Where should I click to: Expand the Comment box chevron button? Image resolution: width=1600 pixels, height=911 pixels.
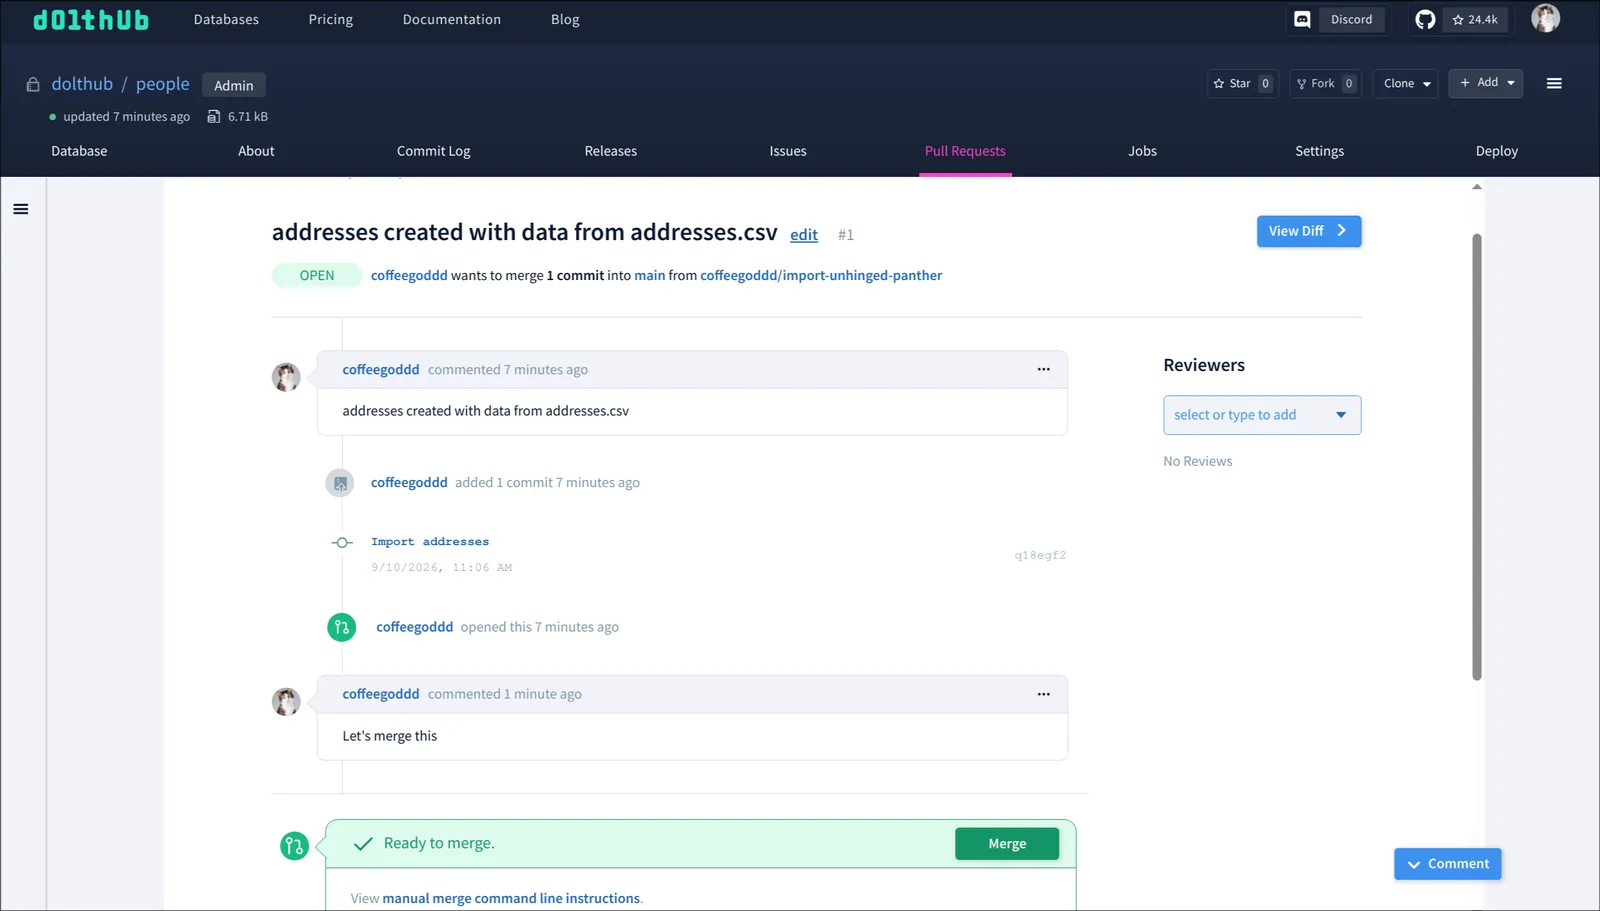(x=1447, y=864)
